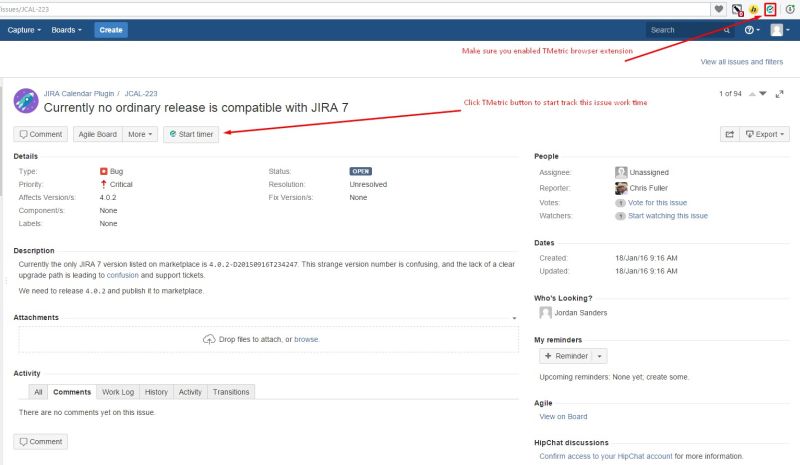Open the View on Board link
Viewport: 800px width, 465px height.
[563, 417]
